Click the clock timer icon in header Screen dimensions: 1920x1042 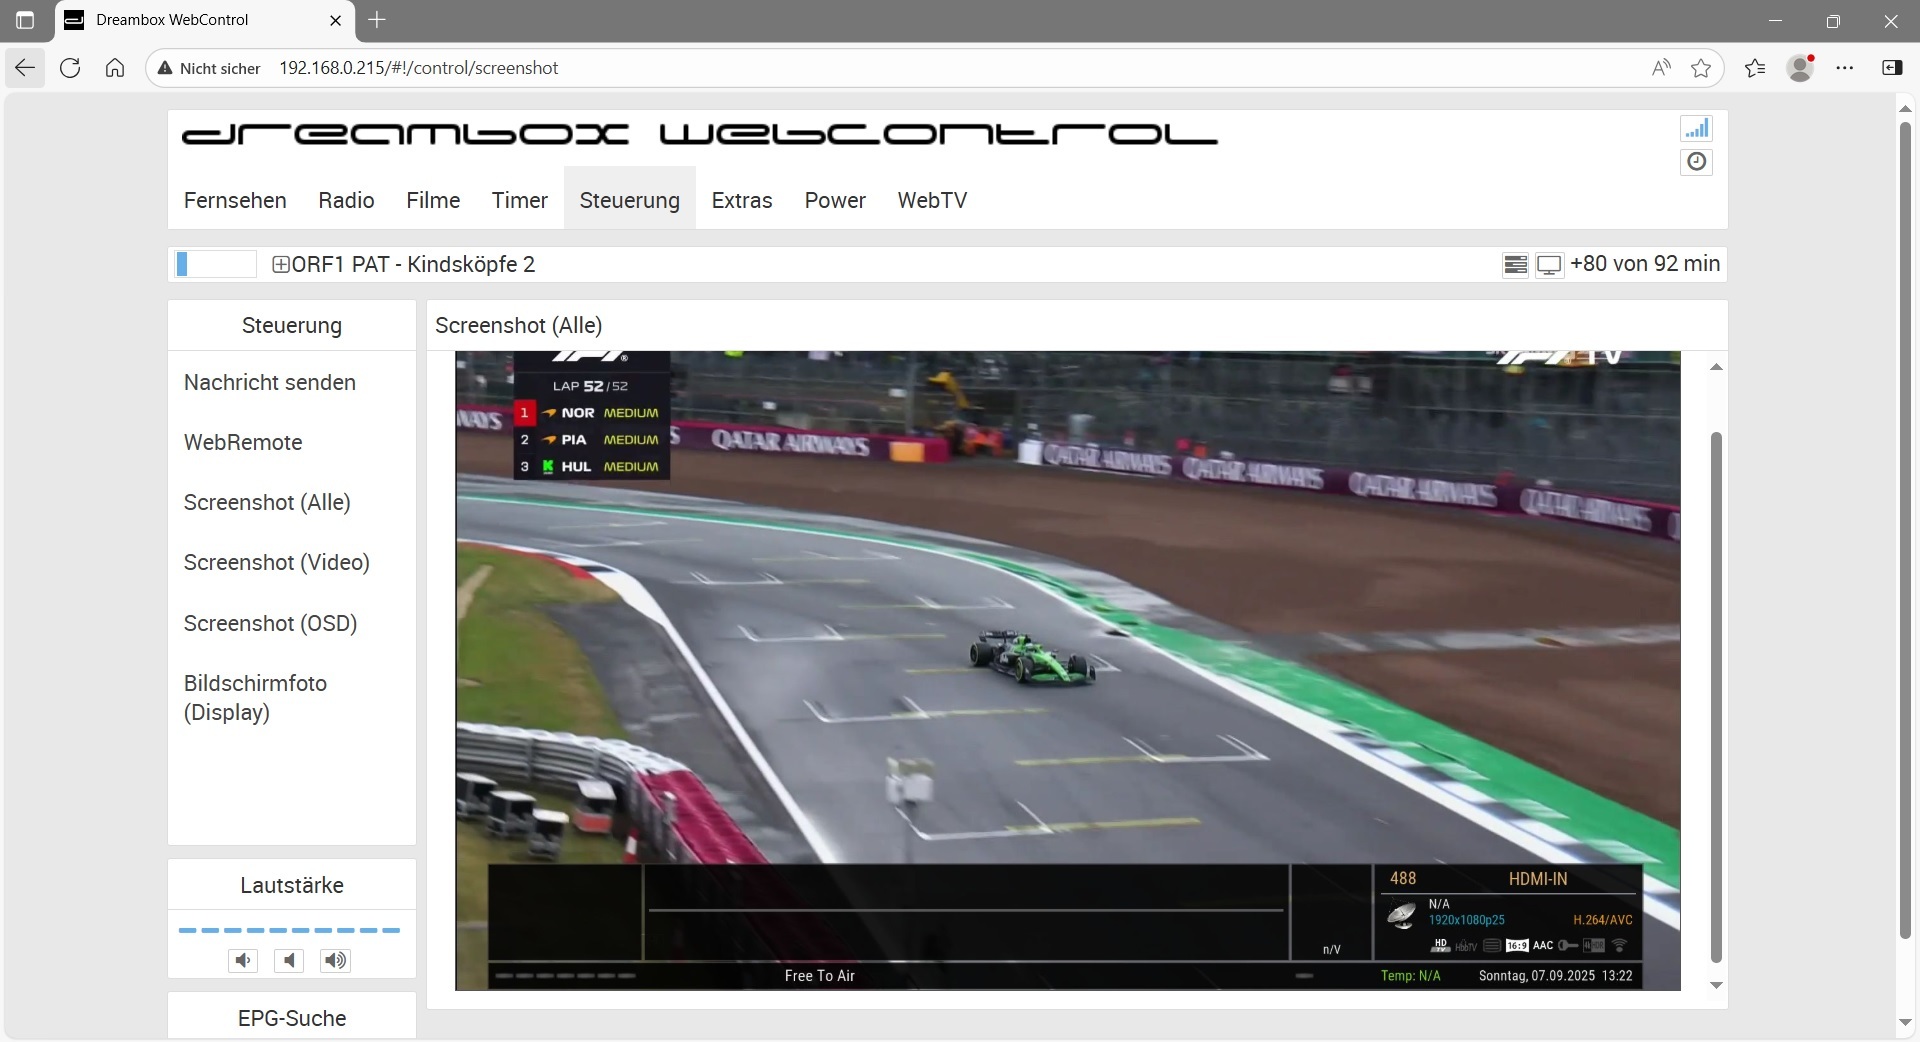1696,162
